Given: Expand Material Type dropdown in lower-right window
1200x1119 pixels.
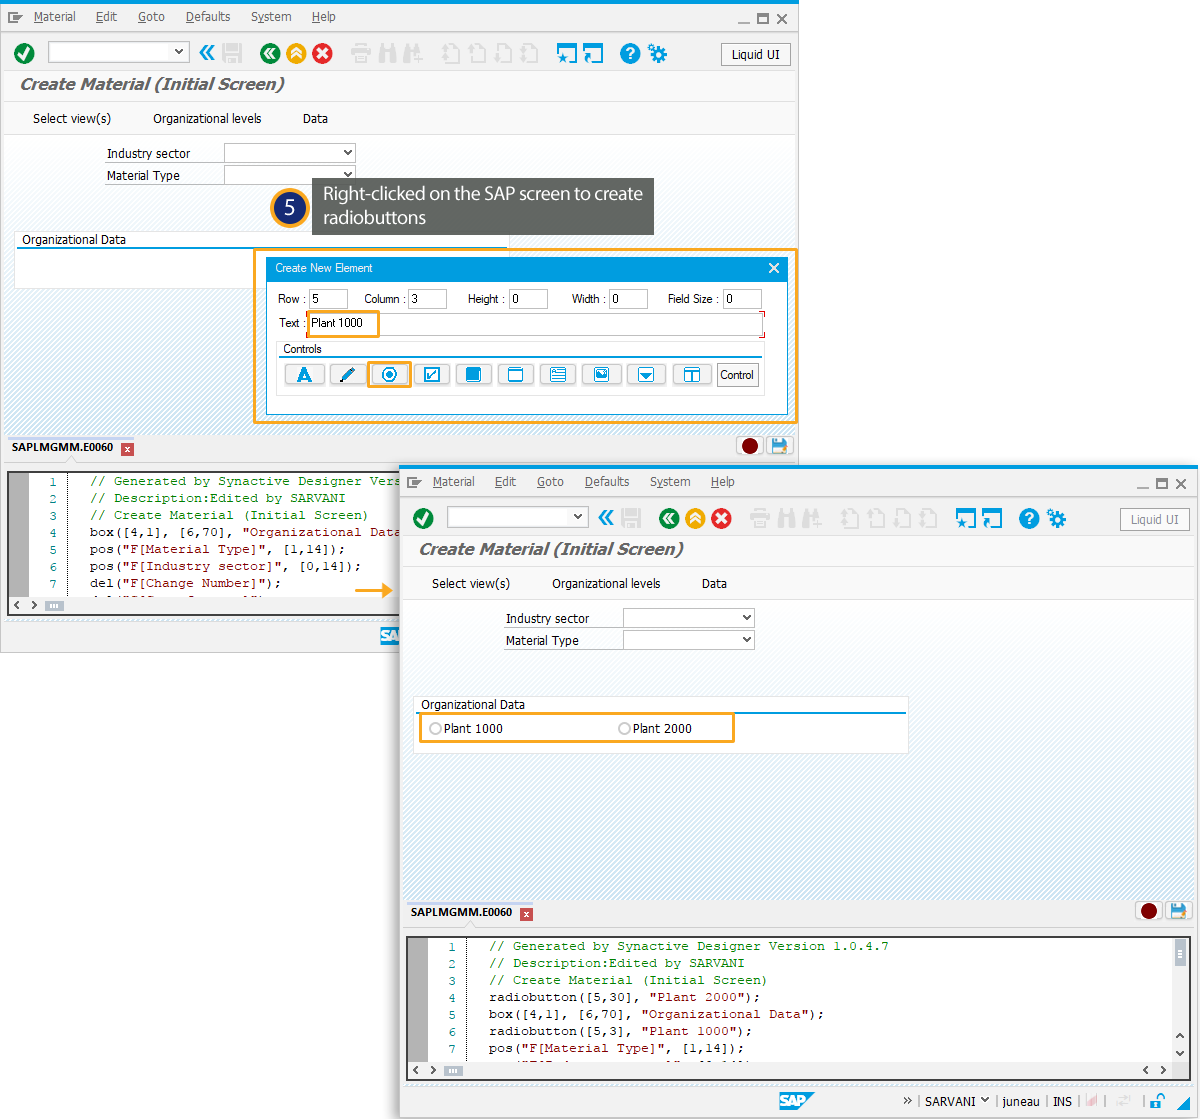Looking at the screenshot, I should (746, 640).
